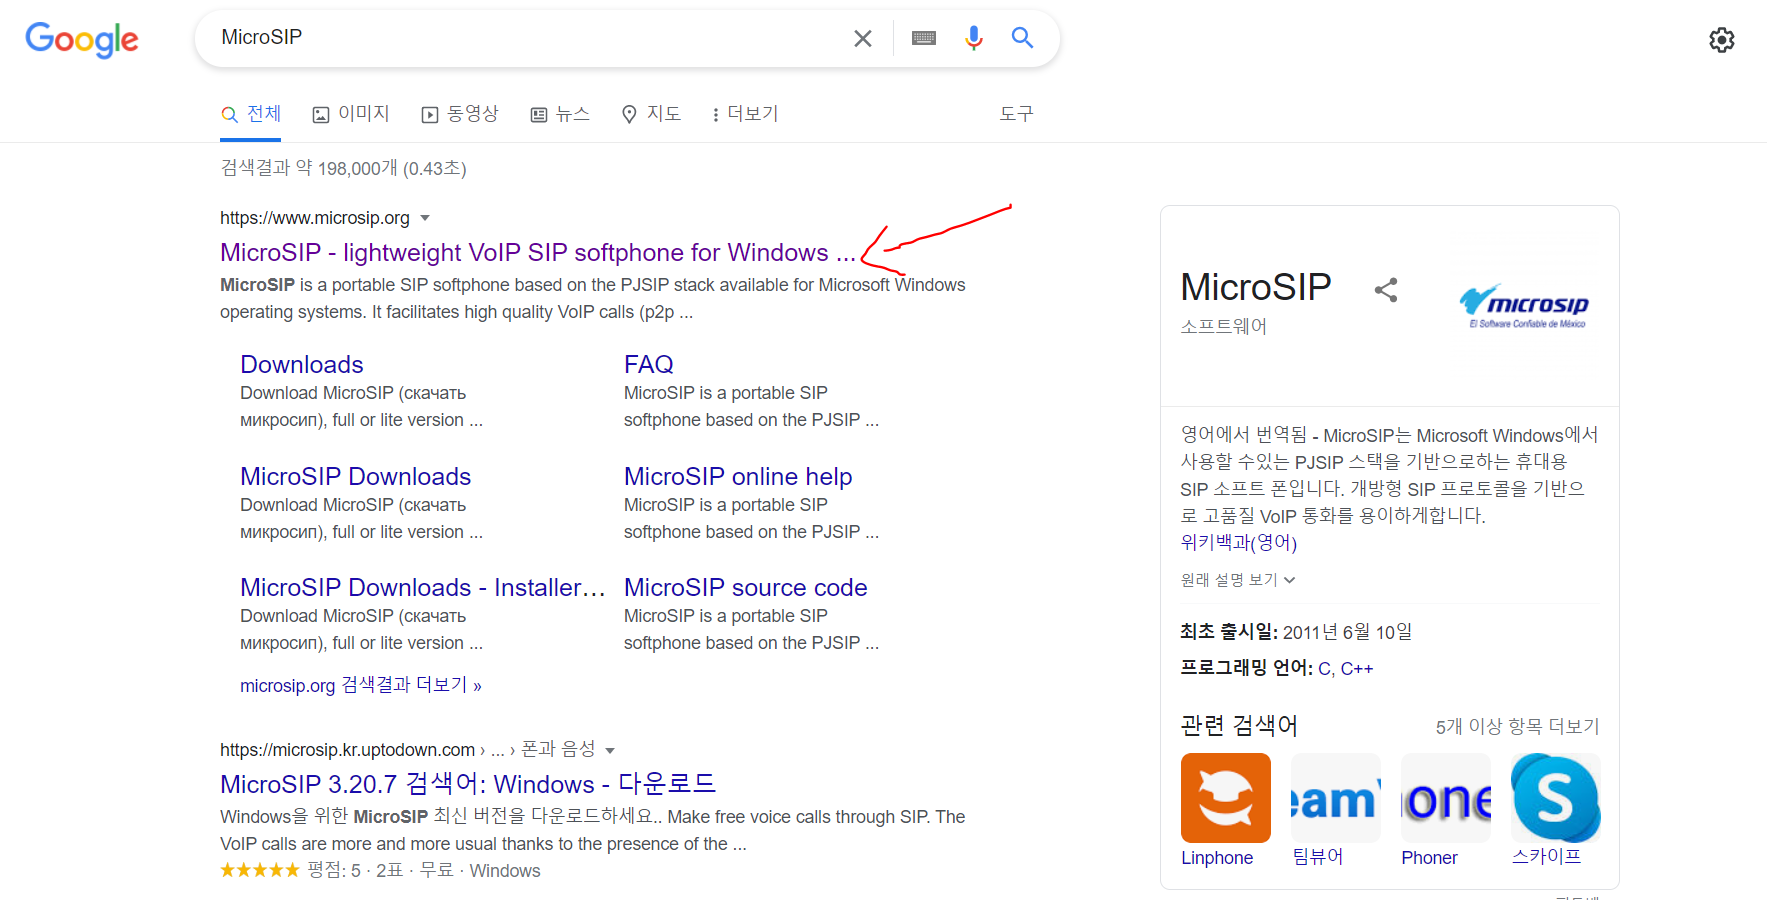Open the 도구 tools option
1767x900 pixels.
click(x=1016, y=114)
